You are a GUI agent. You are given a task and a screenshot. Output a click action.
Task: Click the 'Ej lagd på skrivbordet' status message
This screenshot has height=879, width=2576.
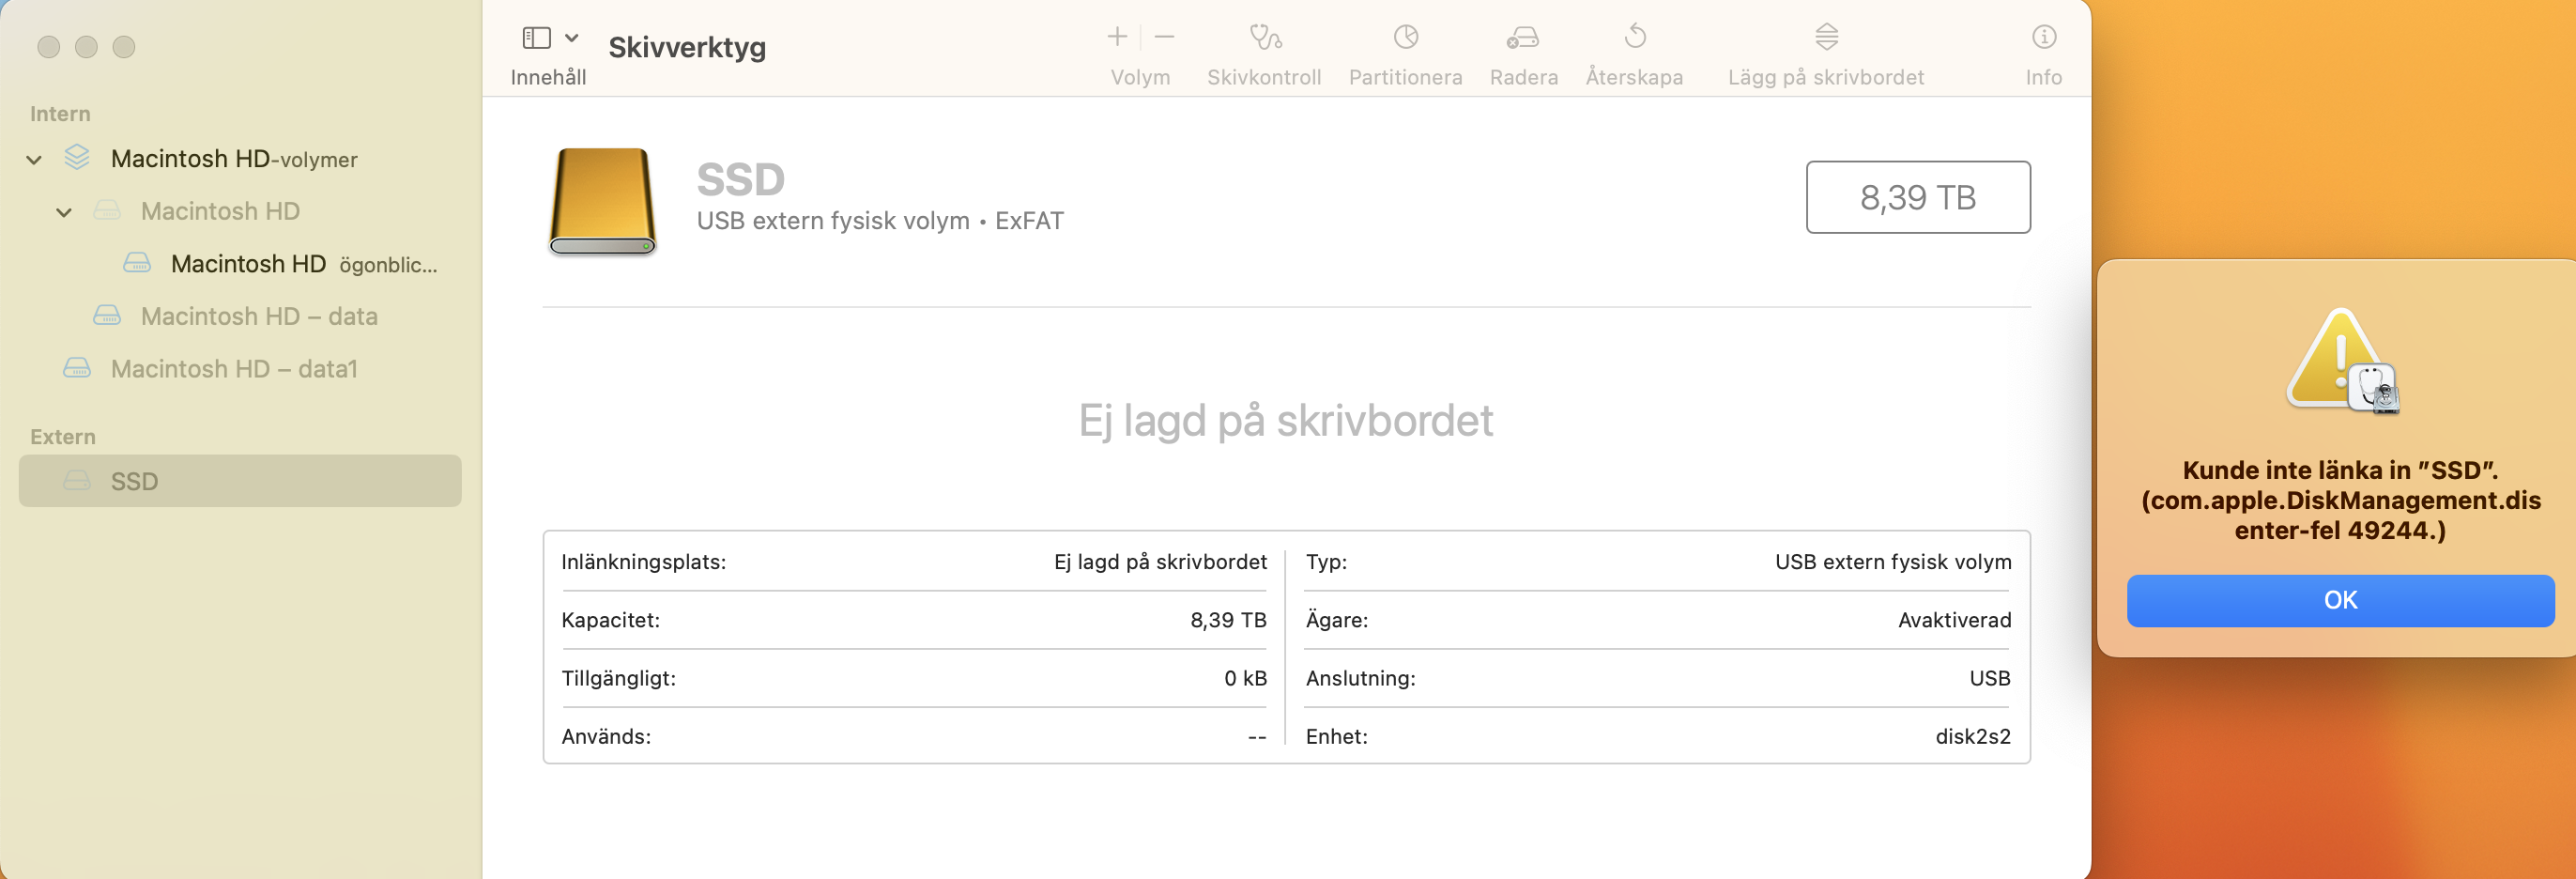tap(1286, 420)
